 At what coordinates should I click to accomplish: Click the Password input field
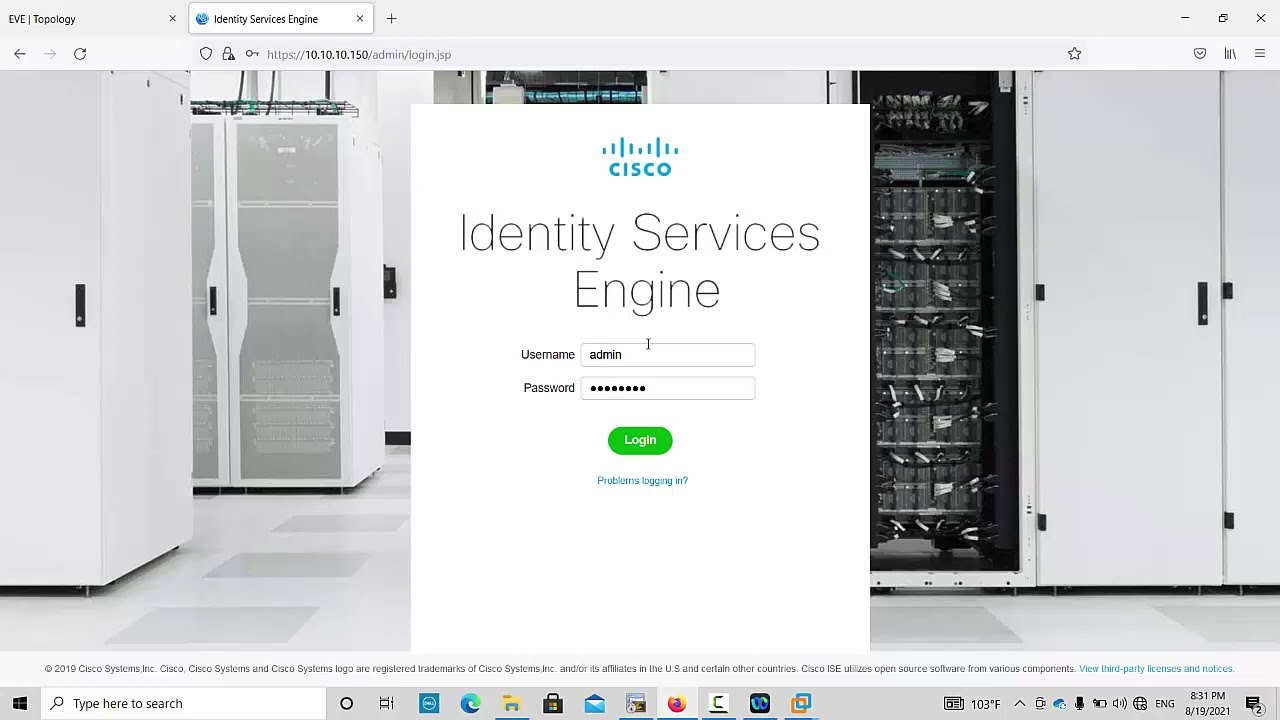(668, 388)
